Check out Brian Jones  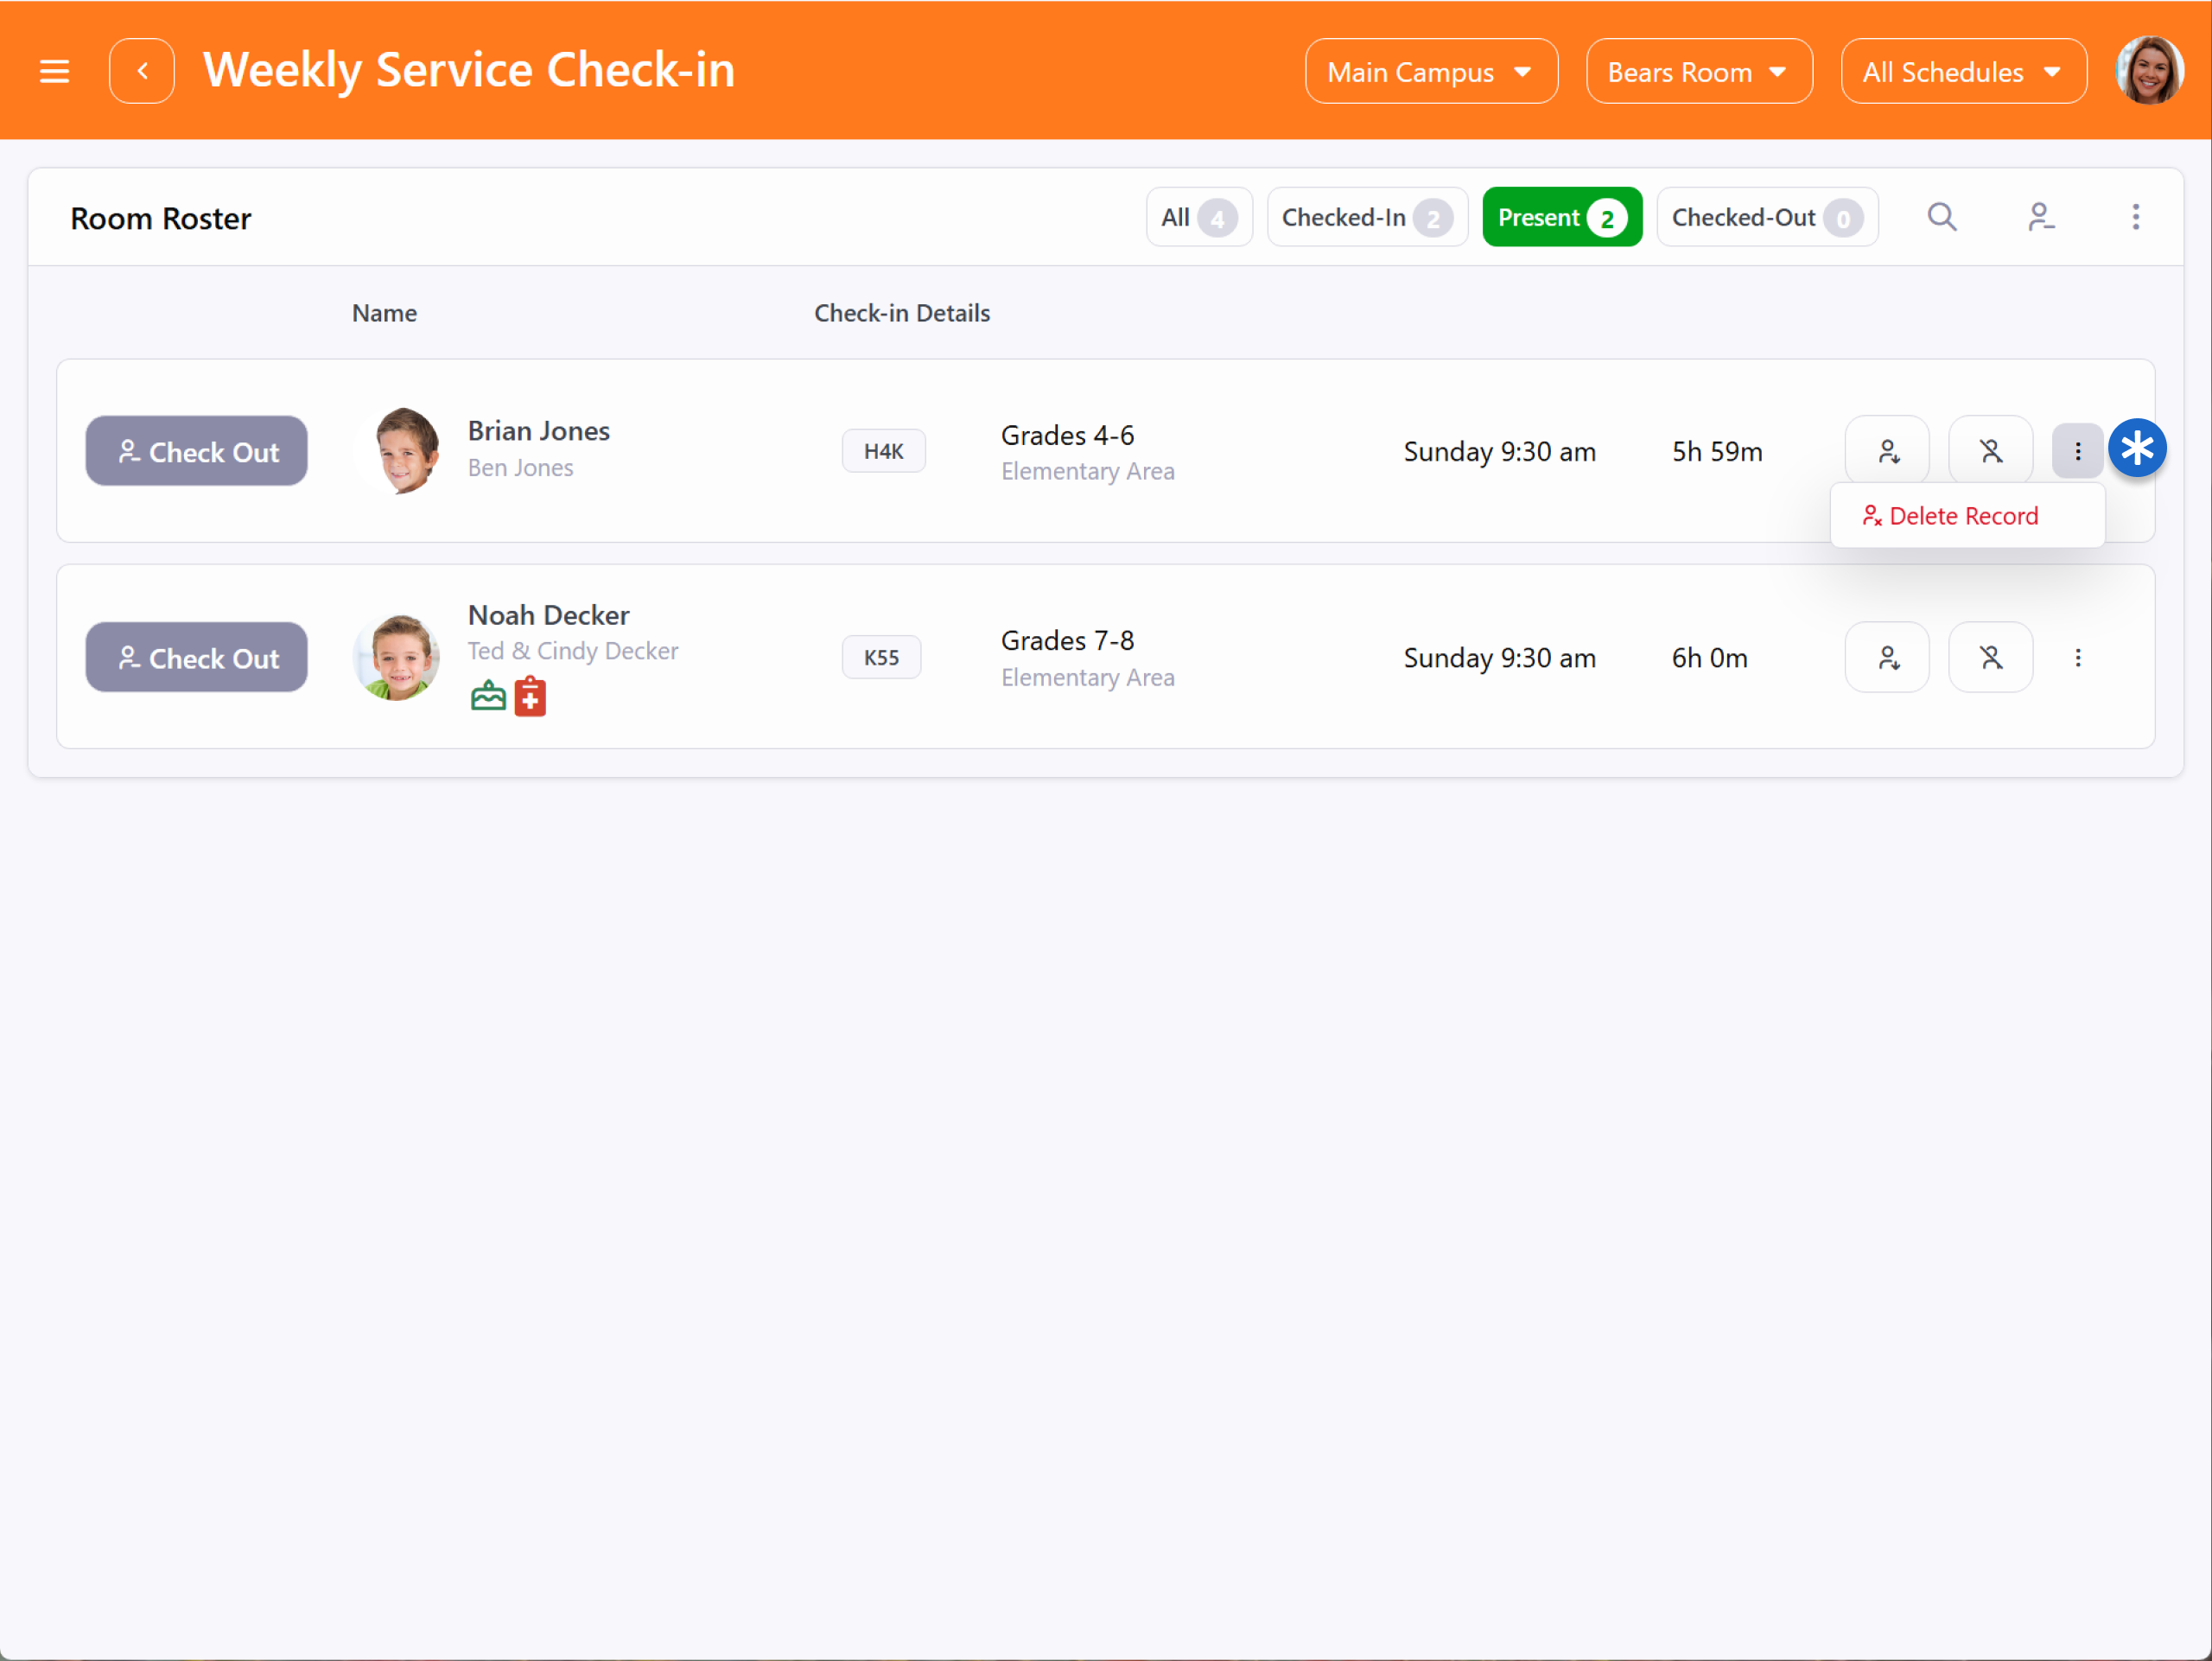197,452
